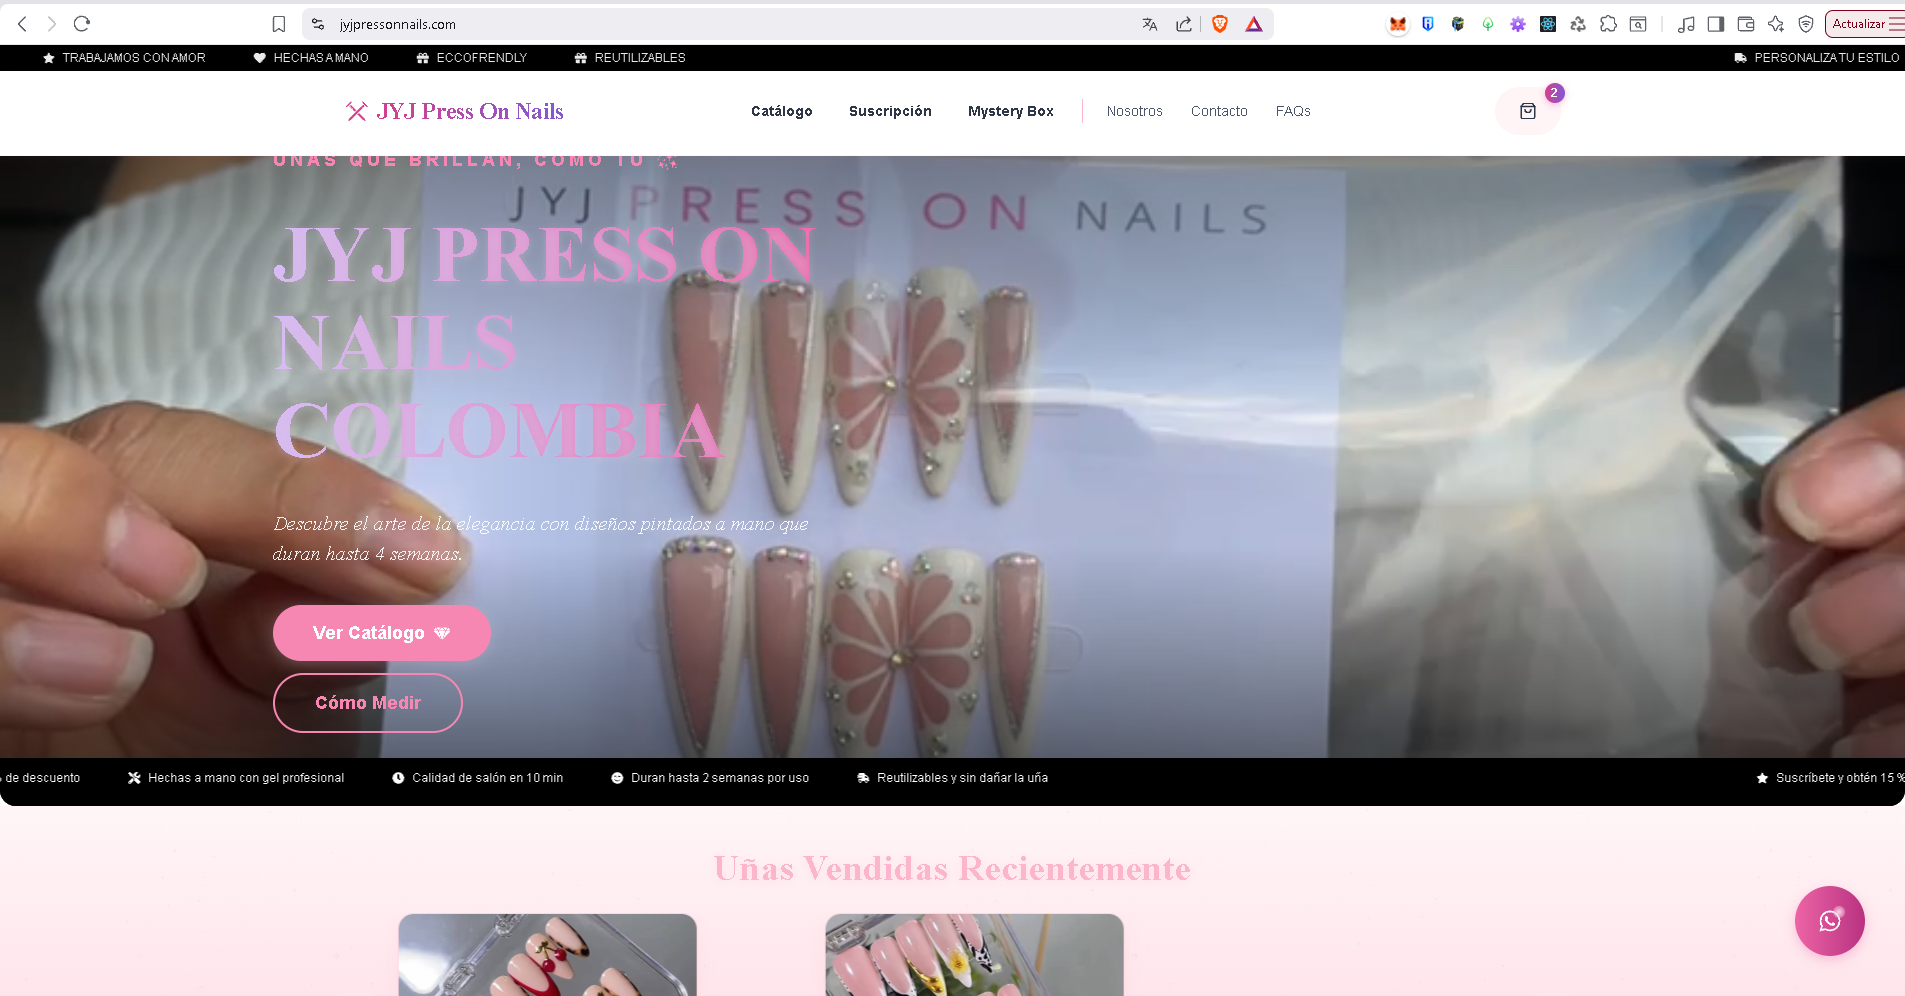Open green tree extension icon
Image resolution: width=1905 pixels, height=996 pixels.
click(1488, 24)
